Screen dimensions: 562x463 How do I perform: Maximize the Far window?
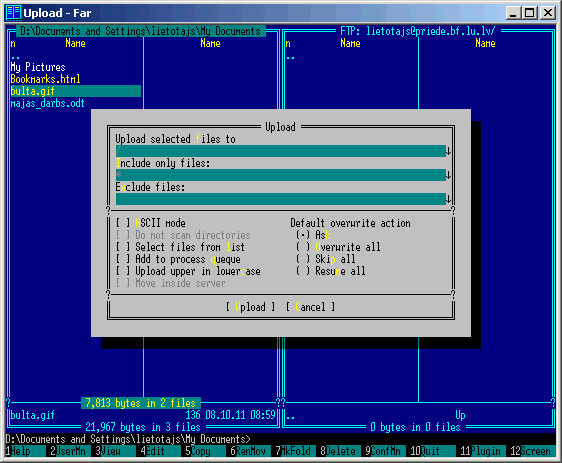(x=530, y=13)
